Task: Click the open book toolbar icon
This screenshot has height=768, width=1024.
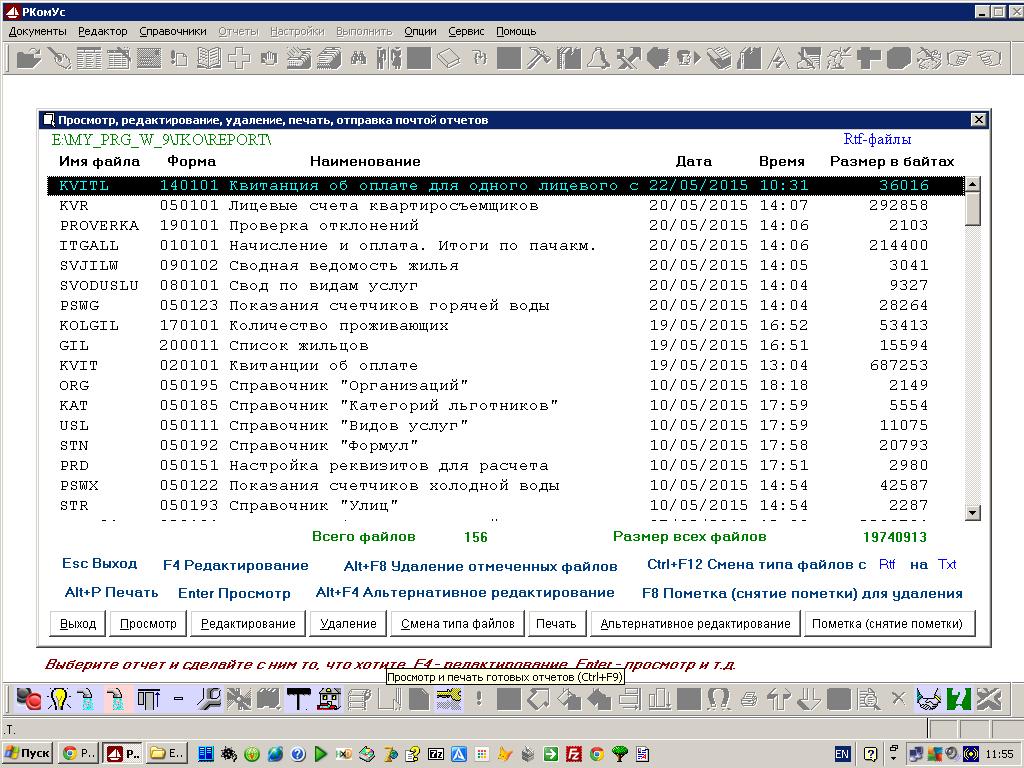Action: click(x=208, y=58)
